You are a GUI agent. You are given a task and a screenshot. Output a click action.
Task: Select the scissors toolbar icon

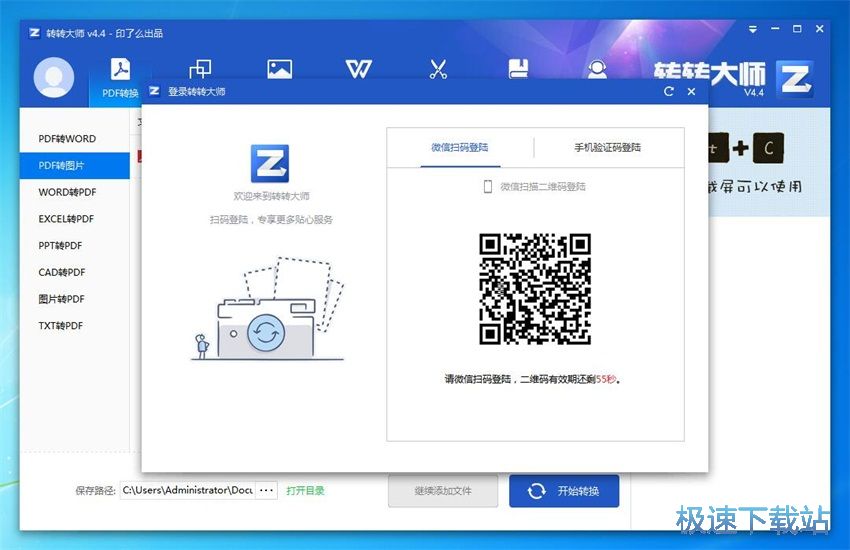click(x=438, y=69)
